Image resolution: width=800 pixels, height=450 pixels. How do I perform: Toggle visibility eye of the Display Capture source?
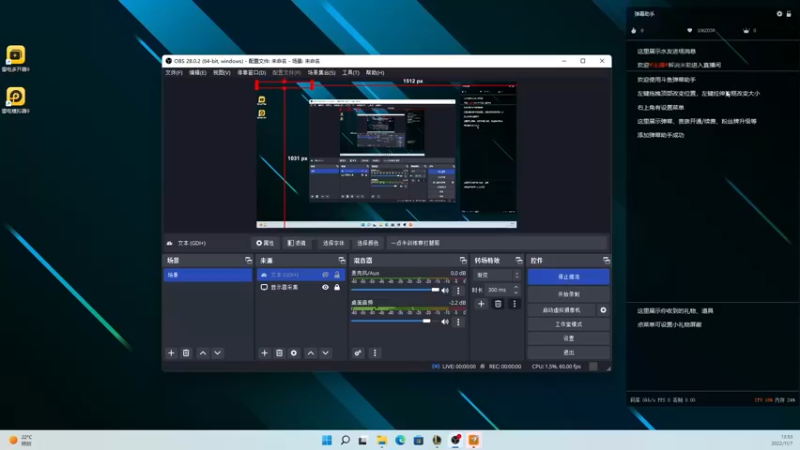pos(326,287)
